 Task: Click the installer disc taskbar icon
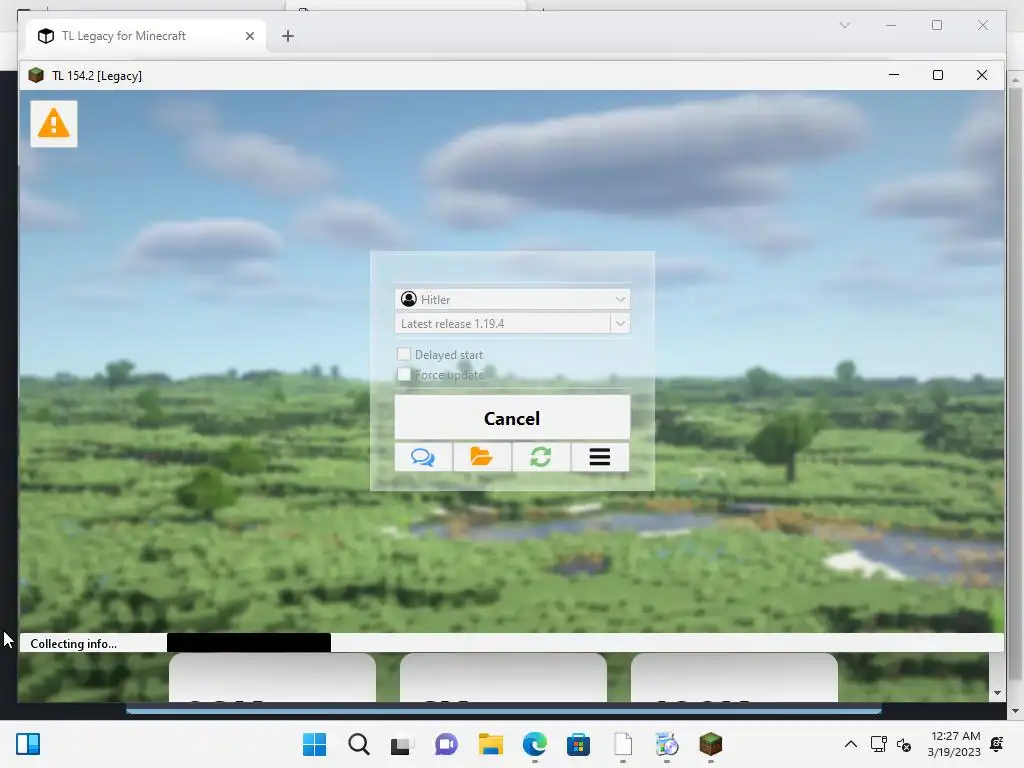[667, 744]
